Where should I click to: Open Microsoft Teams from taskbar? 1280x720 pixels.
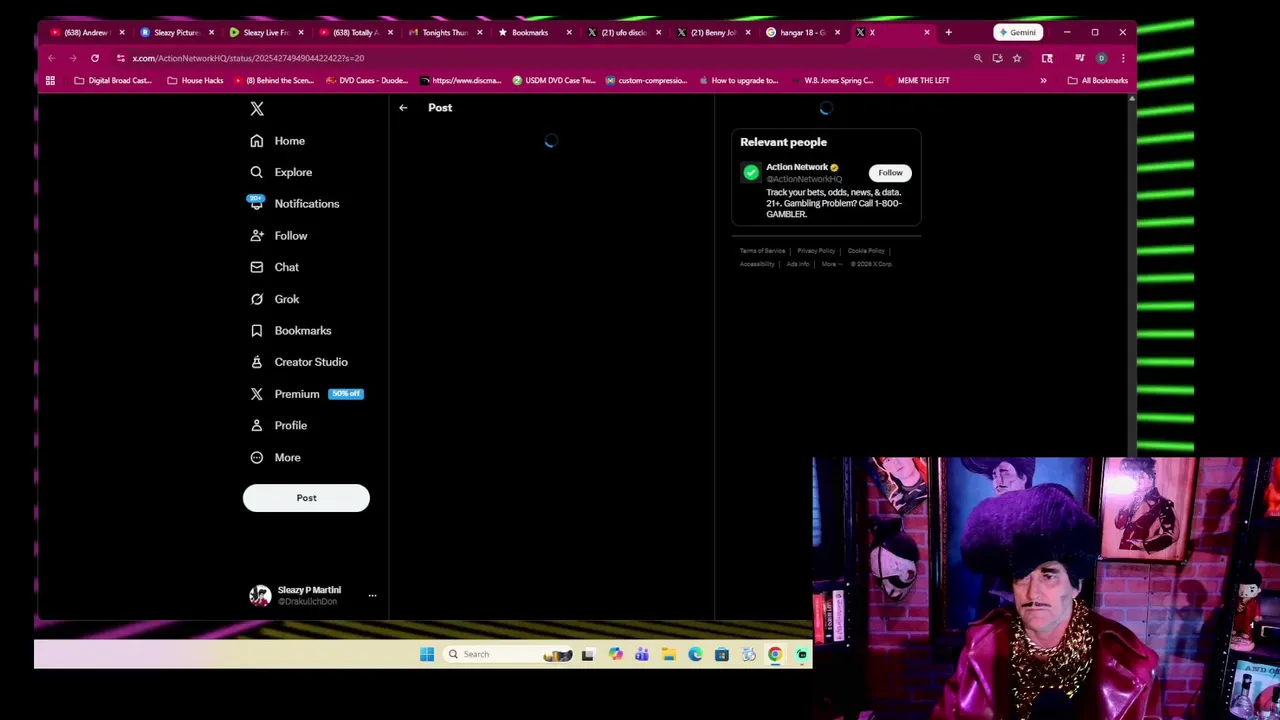point(642,655)
